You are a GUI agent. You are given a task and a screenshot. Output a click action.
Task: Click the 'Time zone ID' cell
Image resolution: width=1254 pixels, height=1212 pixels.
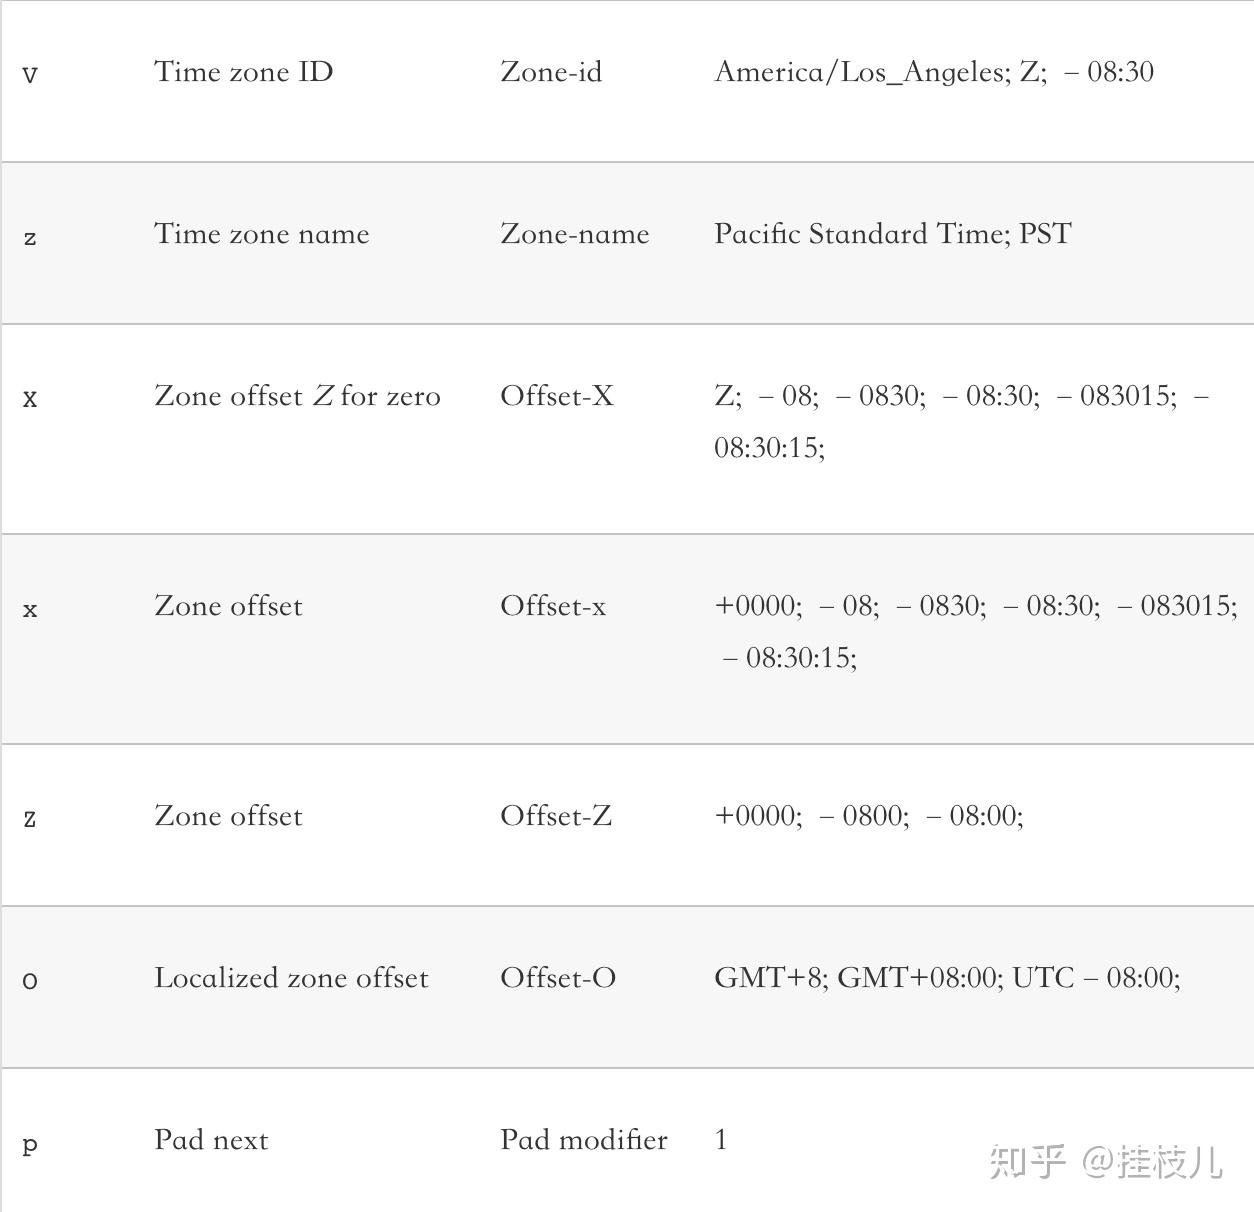tap(243, 72)
